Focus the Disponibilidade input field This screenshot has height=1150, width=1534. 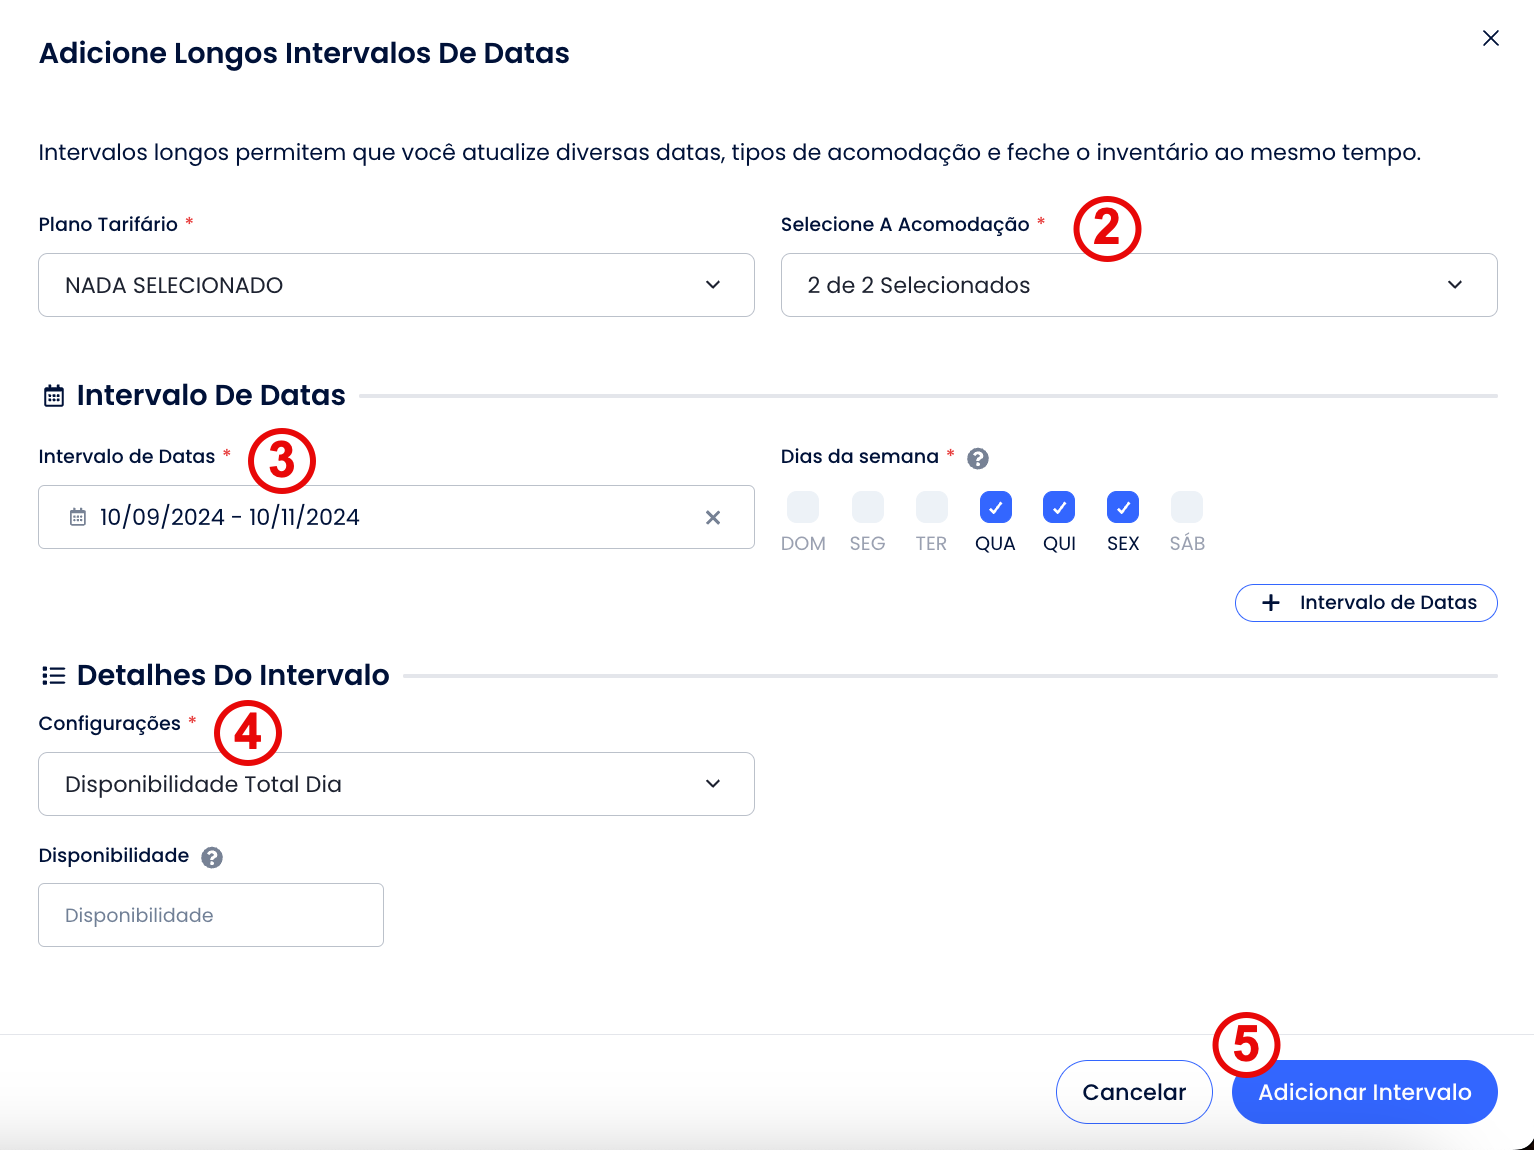(211, 915)
